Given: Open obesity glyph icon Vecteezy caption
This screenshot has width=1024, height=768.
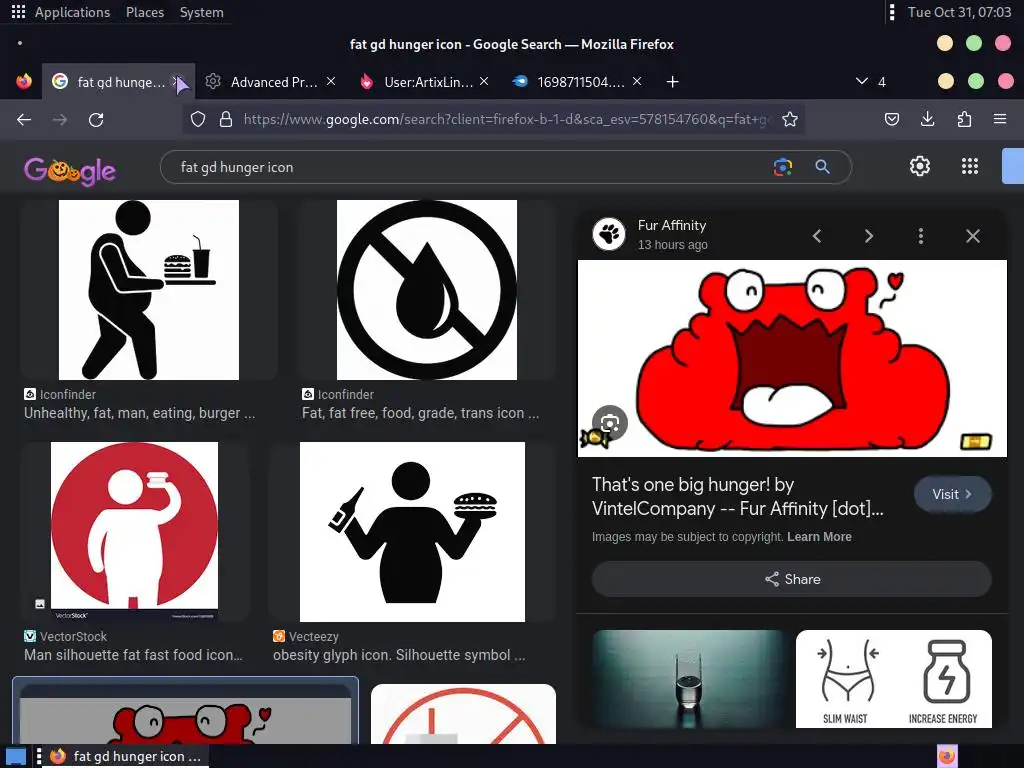Looking at the screenshot, I should tap(399, 654).
